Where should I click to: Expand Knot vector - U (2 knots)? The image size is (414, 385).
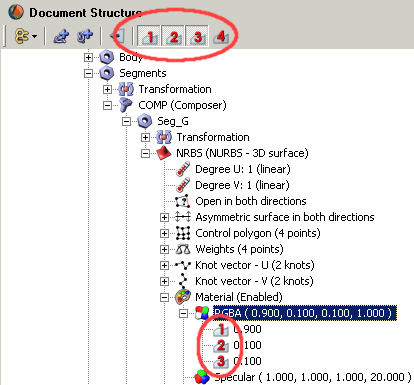164,265
